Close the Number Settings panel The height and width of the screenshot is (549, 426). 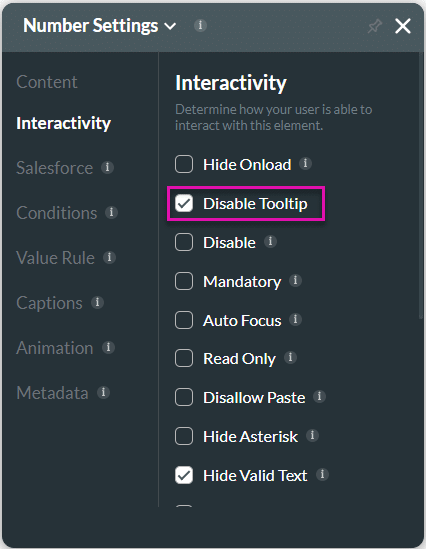click(x=403, y=26)
